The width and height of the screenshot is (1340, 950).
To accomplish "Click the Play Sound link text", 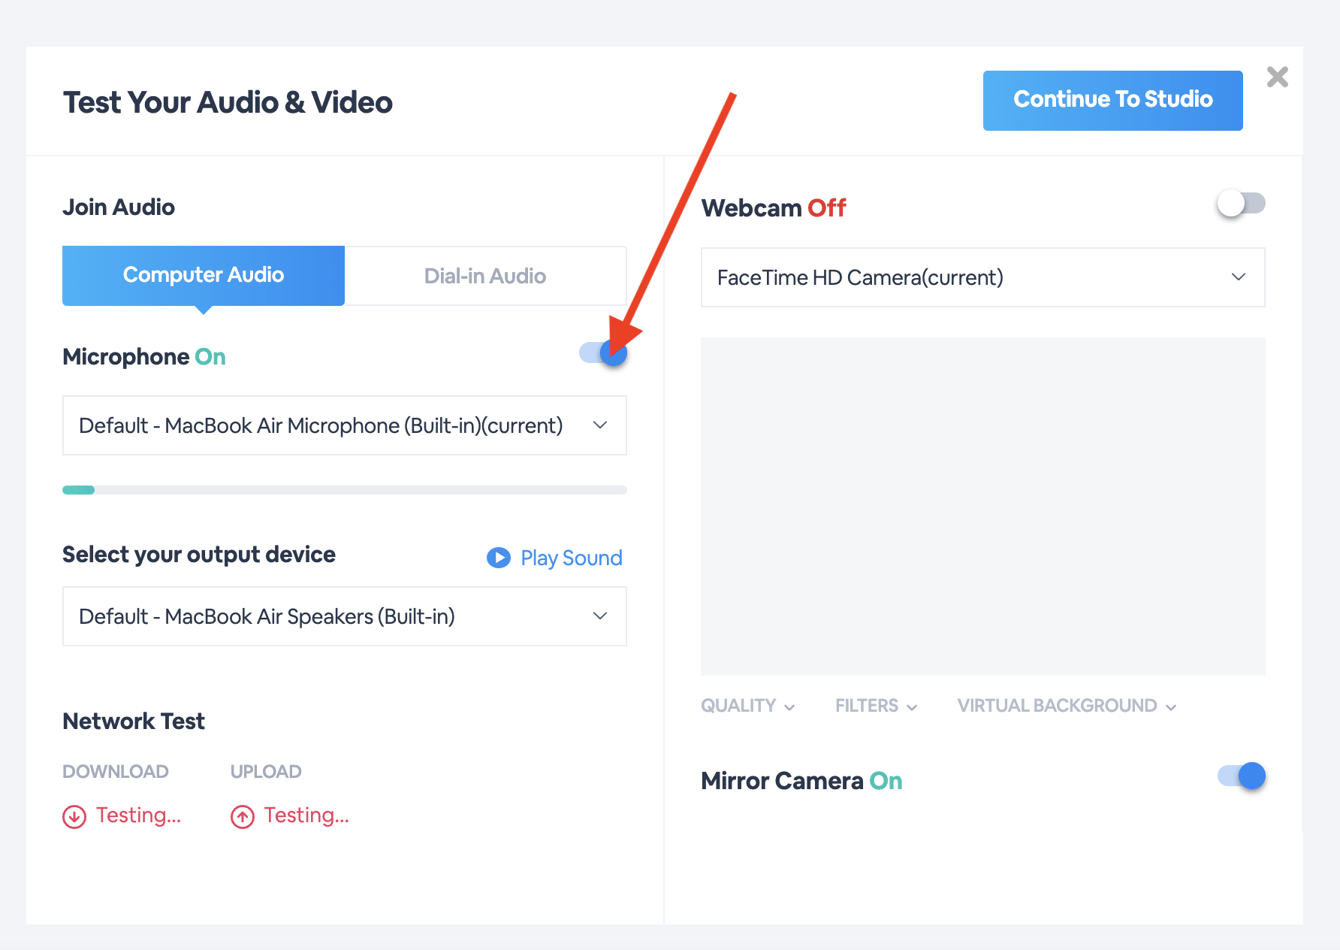I will 571,558.
